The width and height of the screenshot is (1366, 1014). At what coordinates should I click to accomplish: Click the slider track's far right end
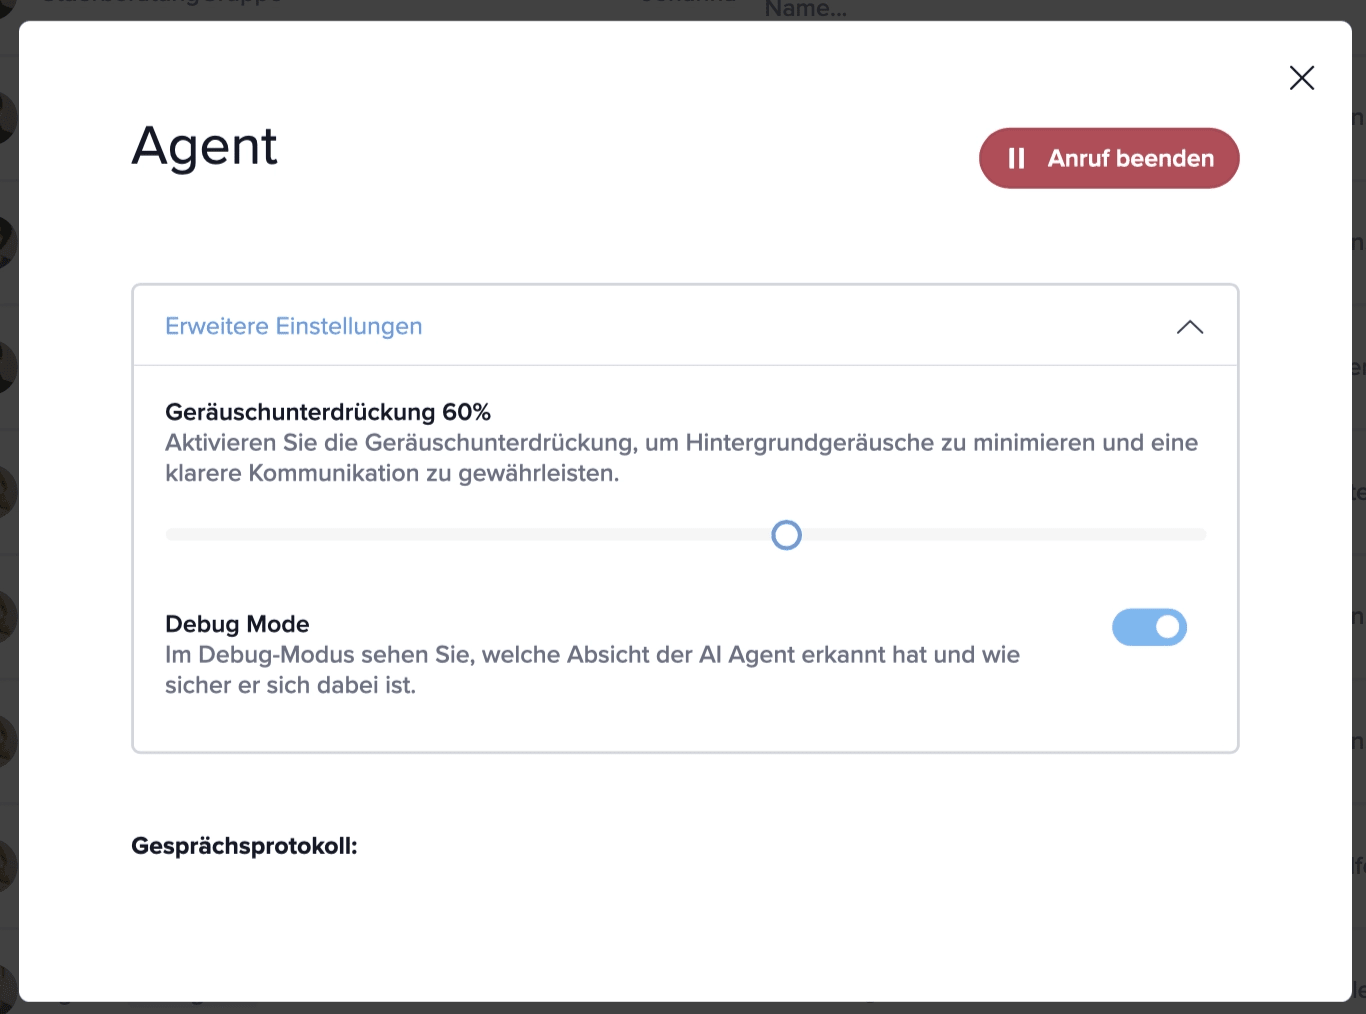[x=1200, y=535]
